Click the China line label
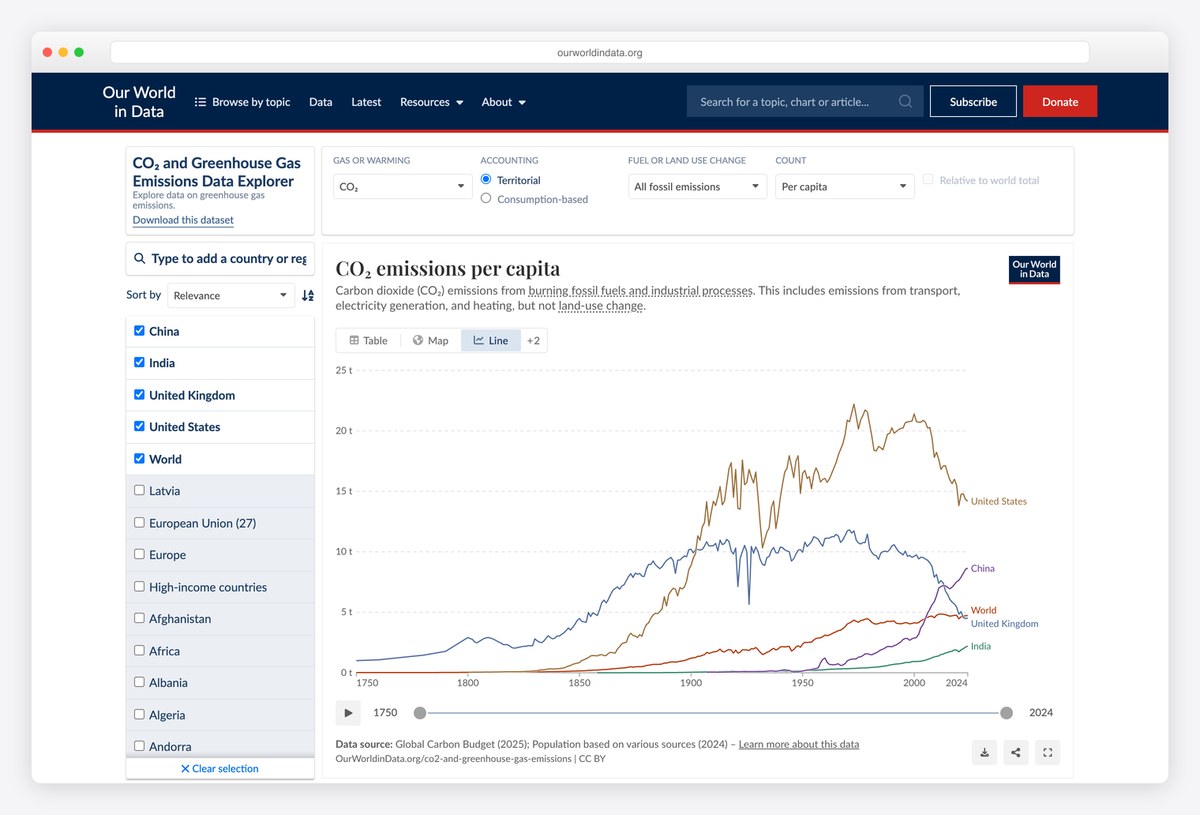 click(x=982, y=568)
